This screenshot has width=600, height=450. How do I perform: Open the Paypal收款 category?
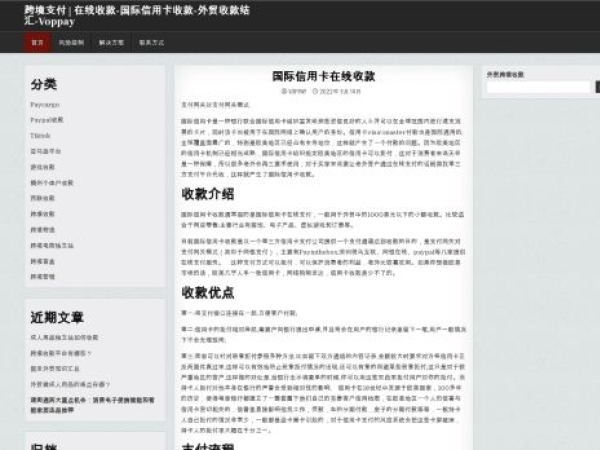point(47,119)
